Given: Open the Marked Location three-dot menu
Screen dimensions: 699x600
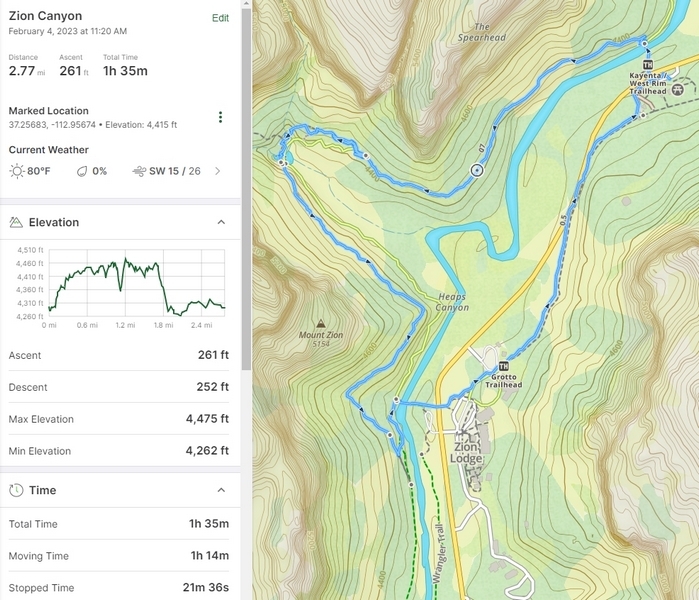Looking at the screenshot, I should 220,117.
